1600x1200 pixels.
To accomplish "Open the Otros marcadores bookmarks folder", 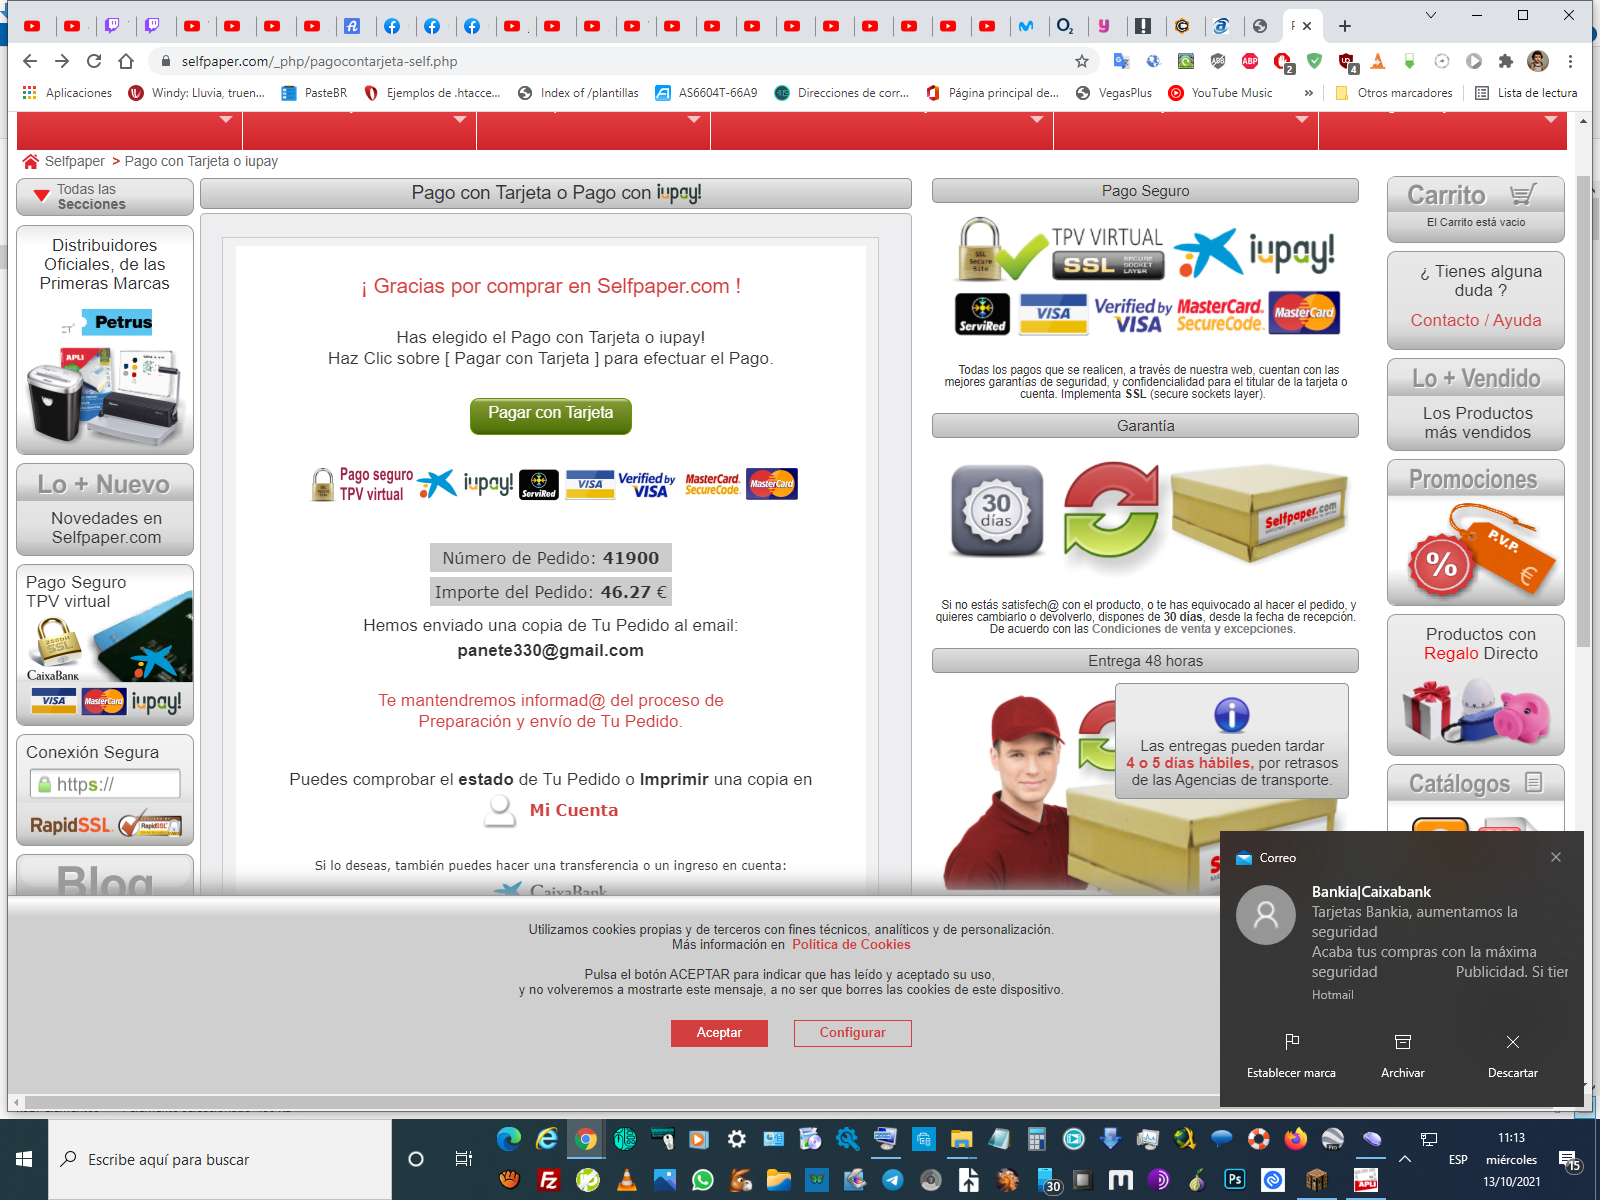I will (1394, 93).
